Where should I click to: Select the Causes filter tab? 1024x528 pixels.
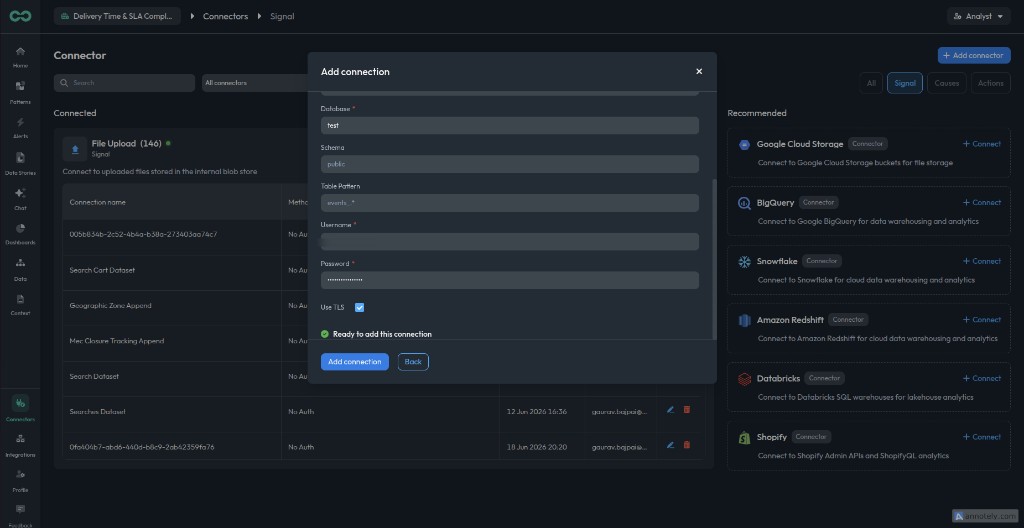pyautogui.click(x=946, y=83)
